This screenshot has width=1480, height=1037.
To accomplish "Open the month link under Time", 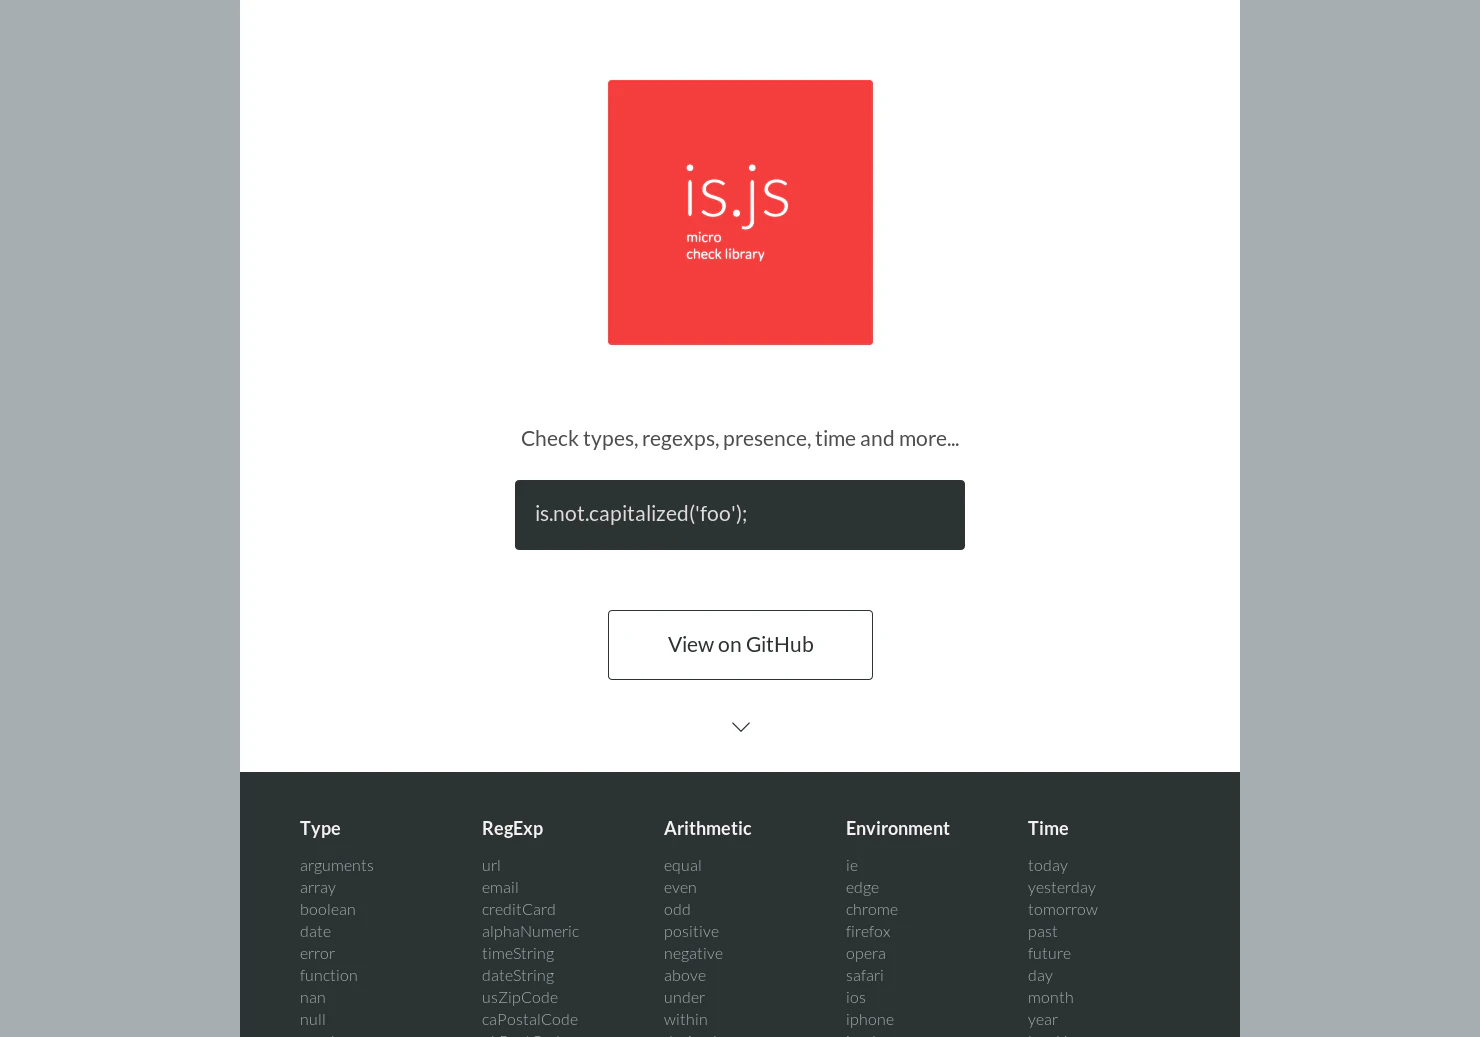I will click(1051, 998).
